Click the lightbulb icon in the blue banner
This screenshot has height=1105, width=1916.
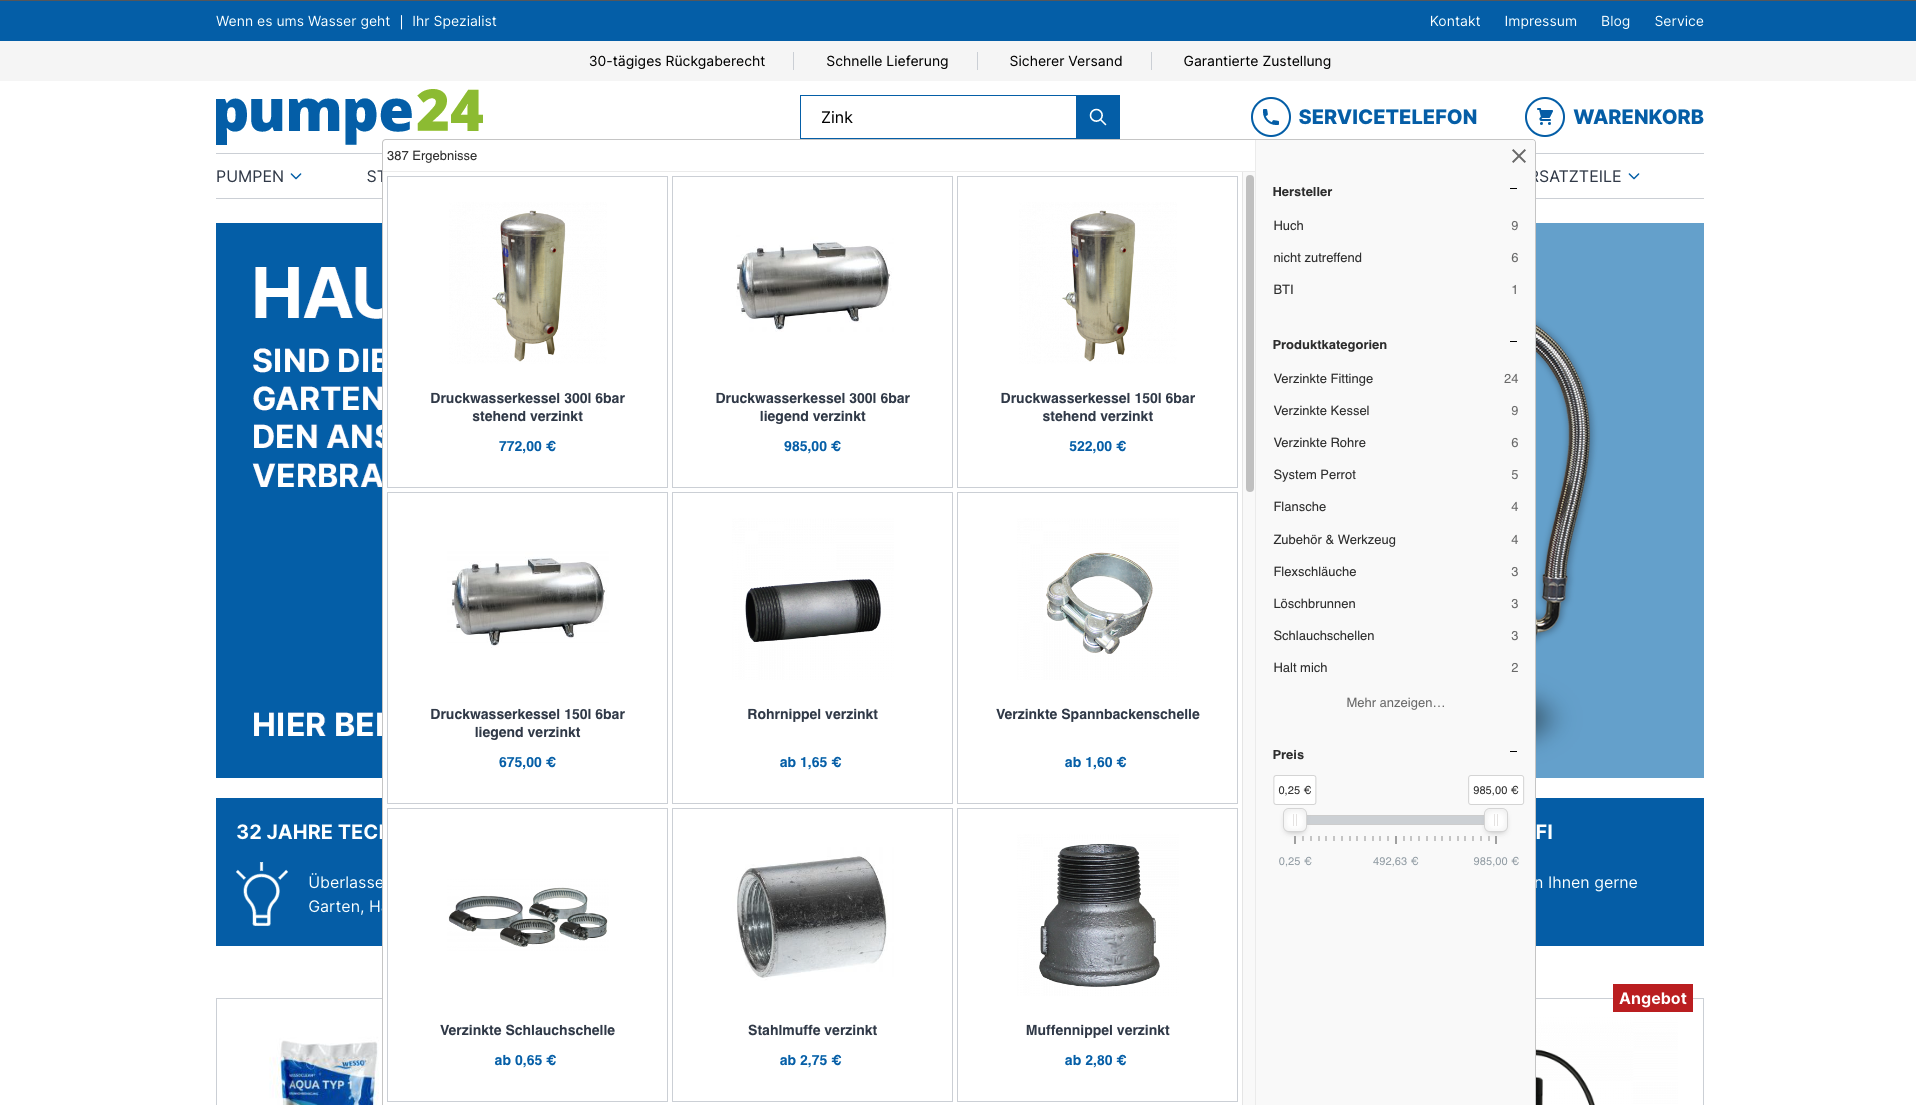(262, 895)
